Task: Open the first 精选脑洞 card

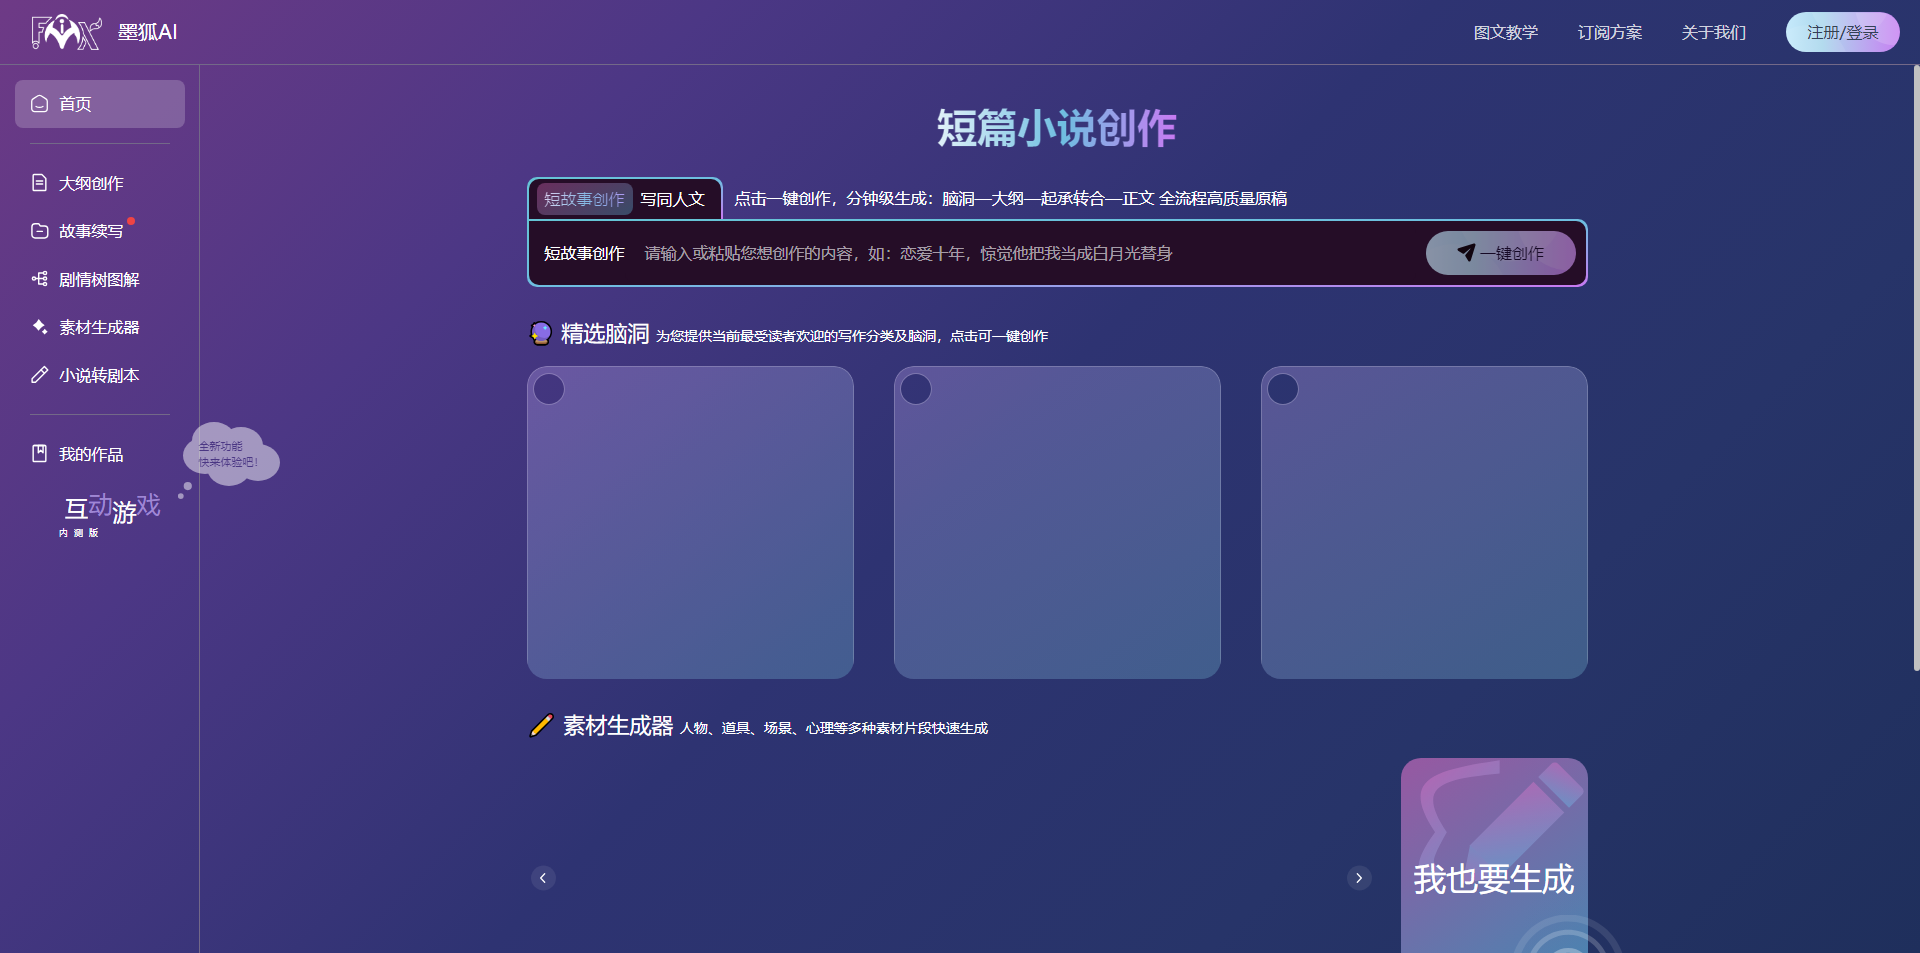Action: pos(690,522)
